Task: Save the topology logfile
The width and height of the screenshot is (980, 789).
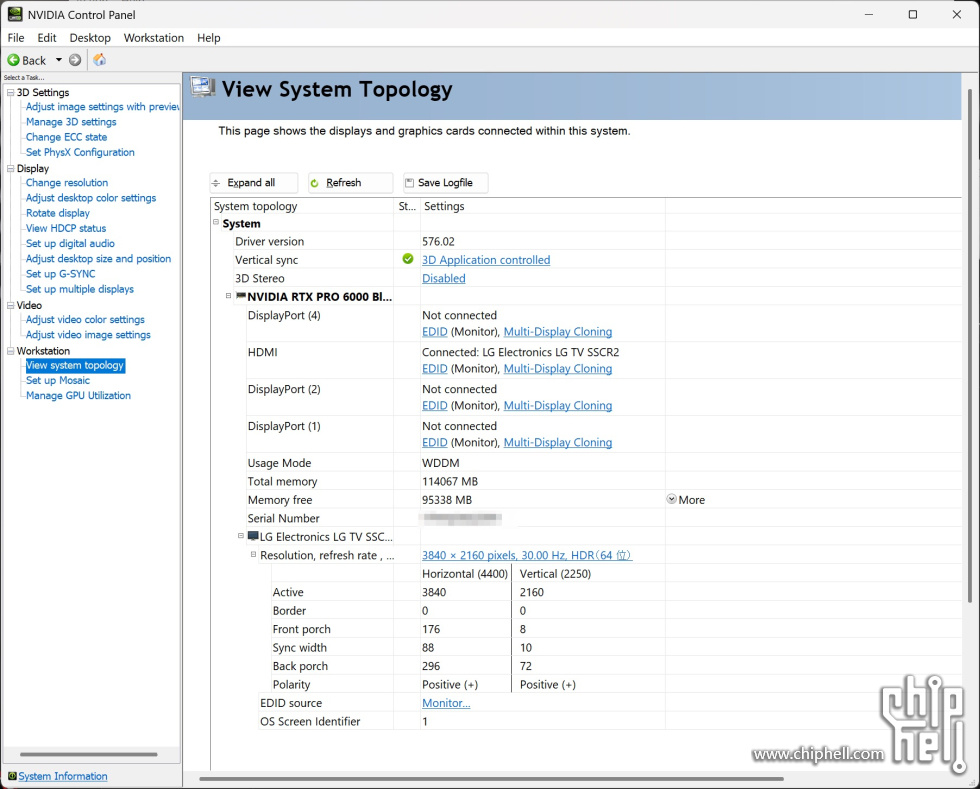Action: pos(445,183)
